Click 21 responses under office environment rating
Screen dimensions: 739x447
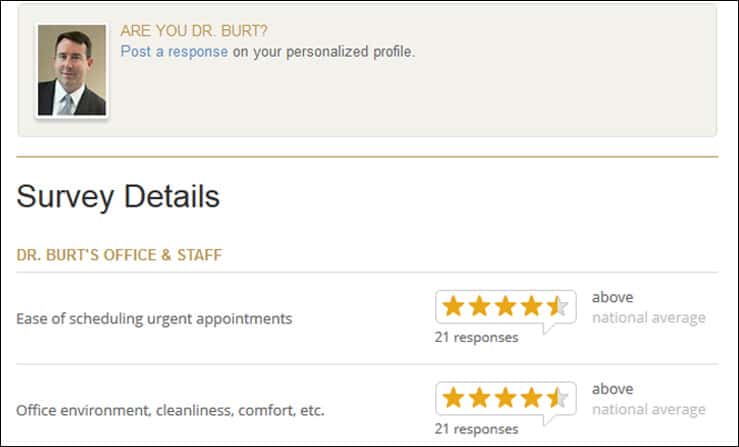point(476,429)
